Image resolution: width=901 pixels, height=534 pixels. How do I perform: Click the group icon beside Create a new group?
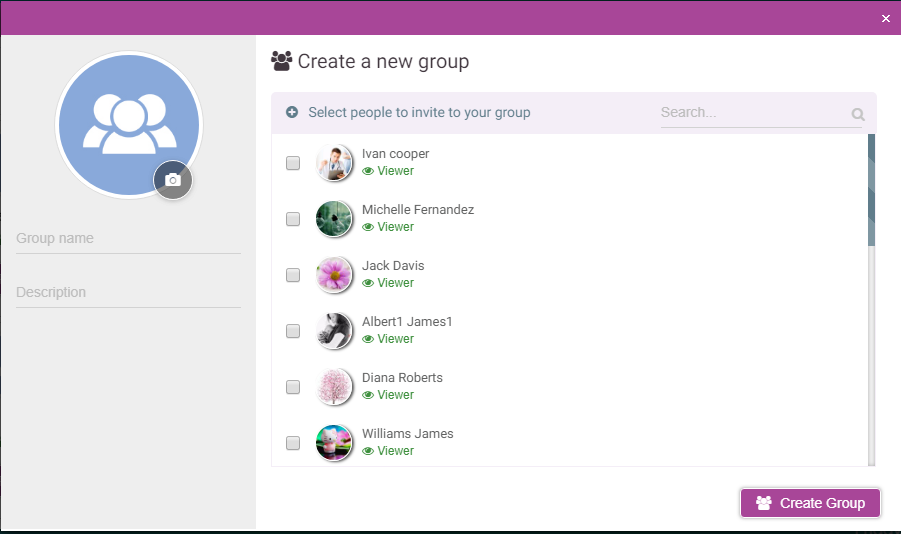282,61
